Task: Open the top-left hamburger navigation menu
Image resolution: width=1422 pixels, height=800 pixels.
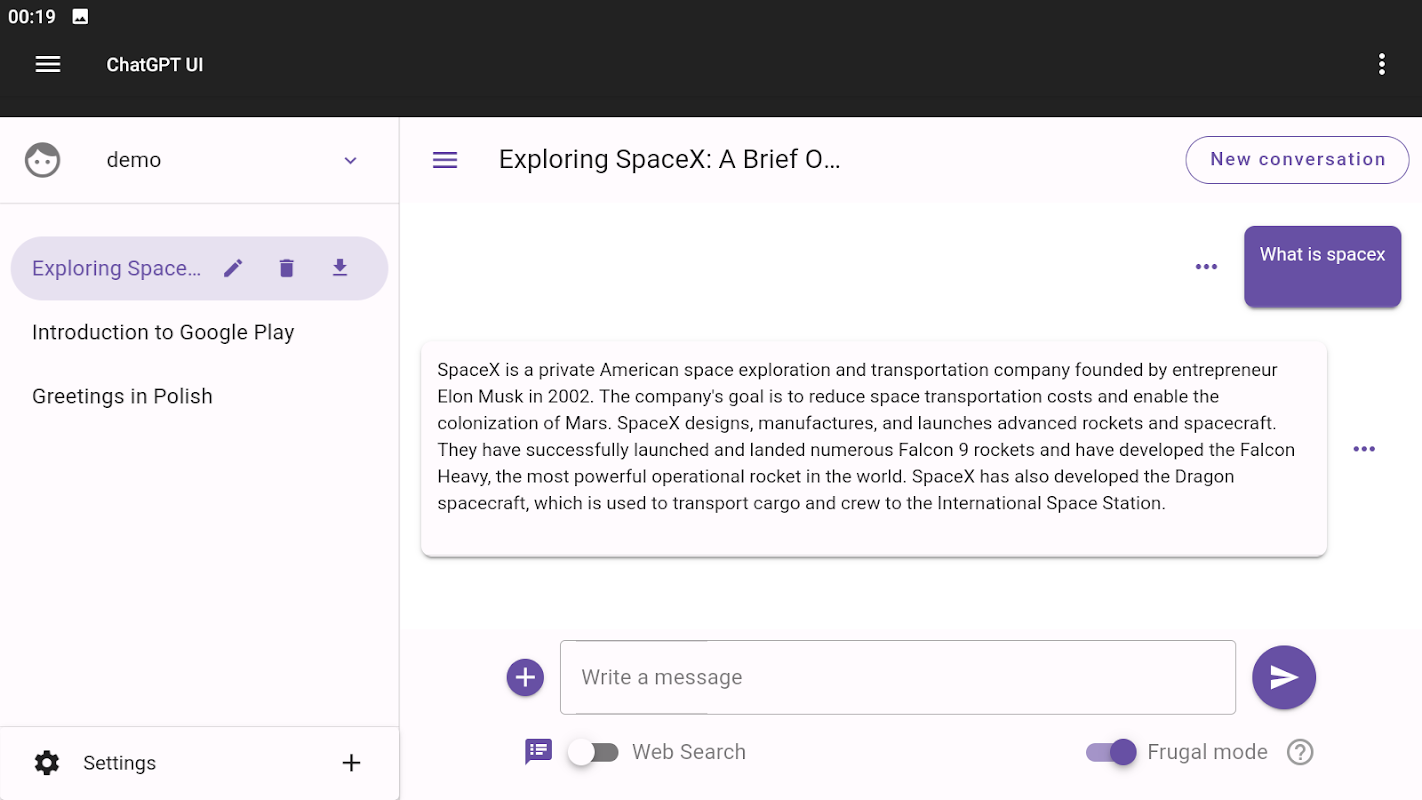Action: (x=48, y=65)
